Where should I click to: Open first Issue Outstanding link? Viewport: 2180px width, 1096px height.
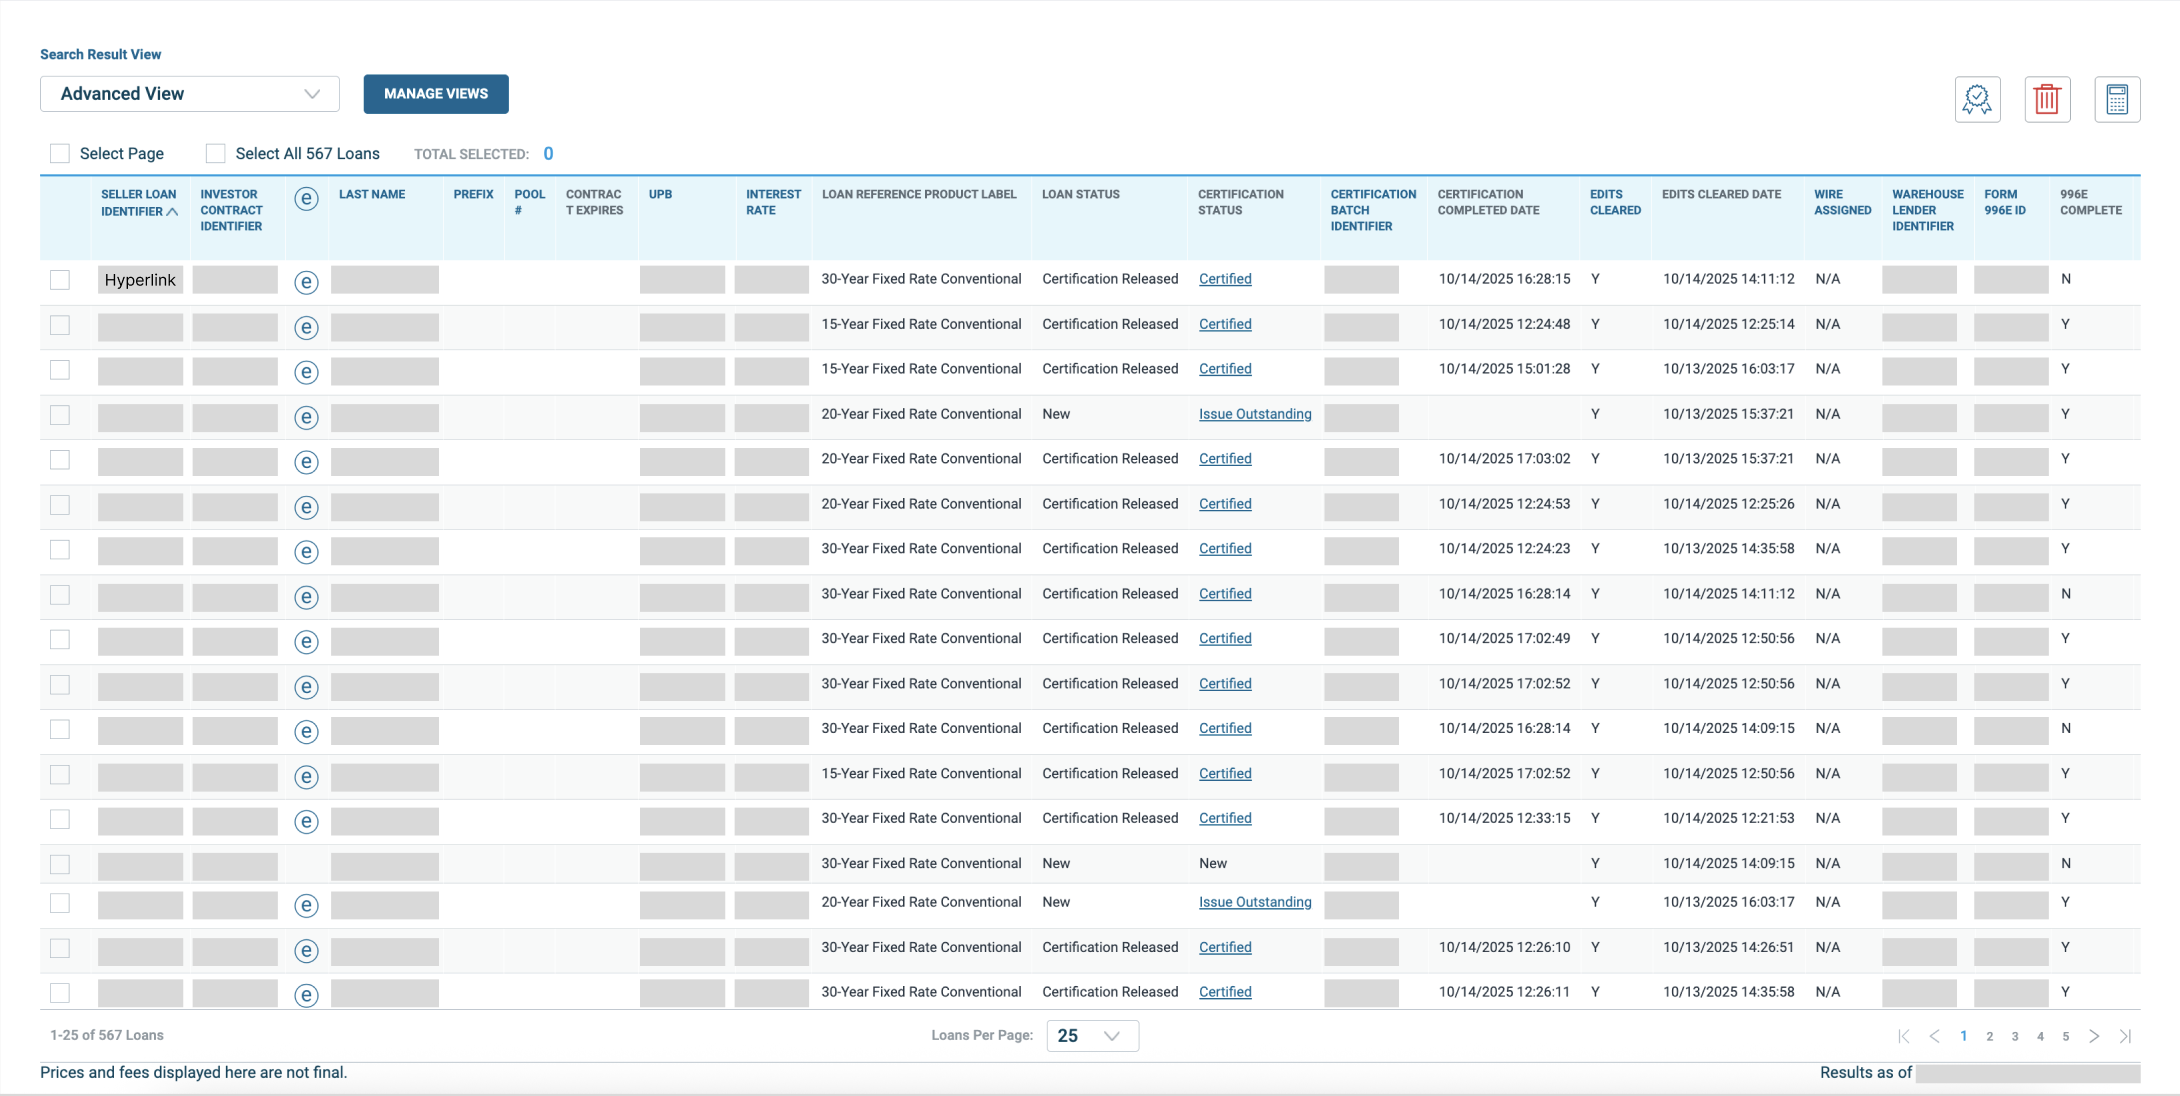click(x=1254, y=414)
